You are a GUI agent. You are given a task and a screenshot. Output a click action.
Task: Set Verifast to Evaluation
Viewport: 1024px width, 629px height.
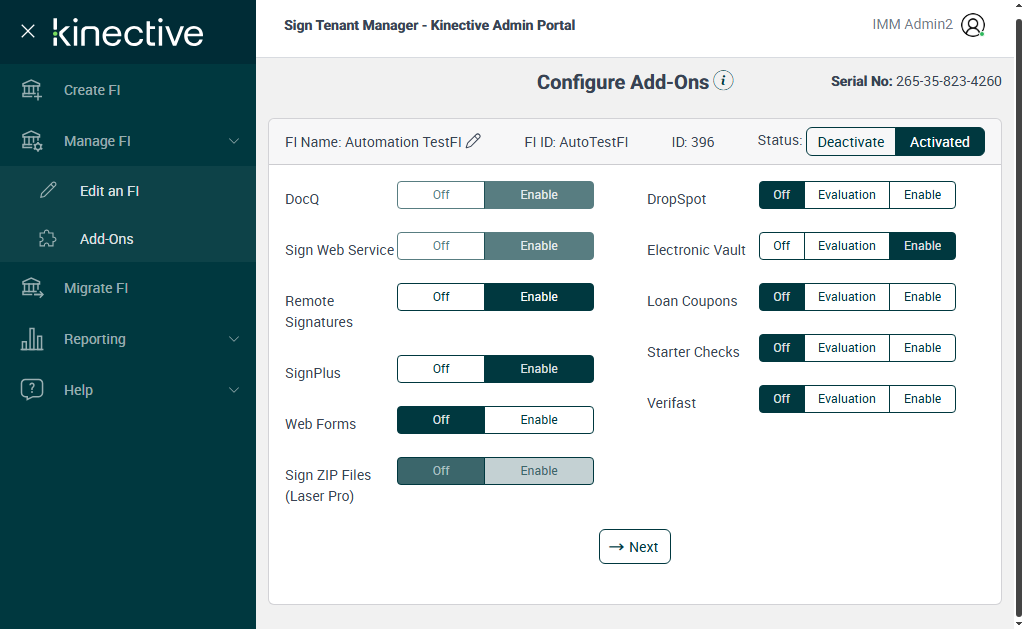[x=847, y=398]
